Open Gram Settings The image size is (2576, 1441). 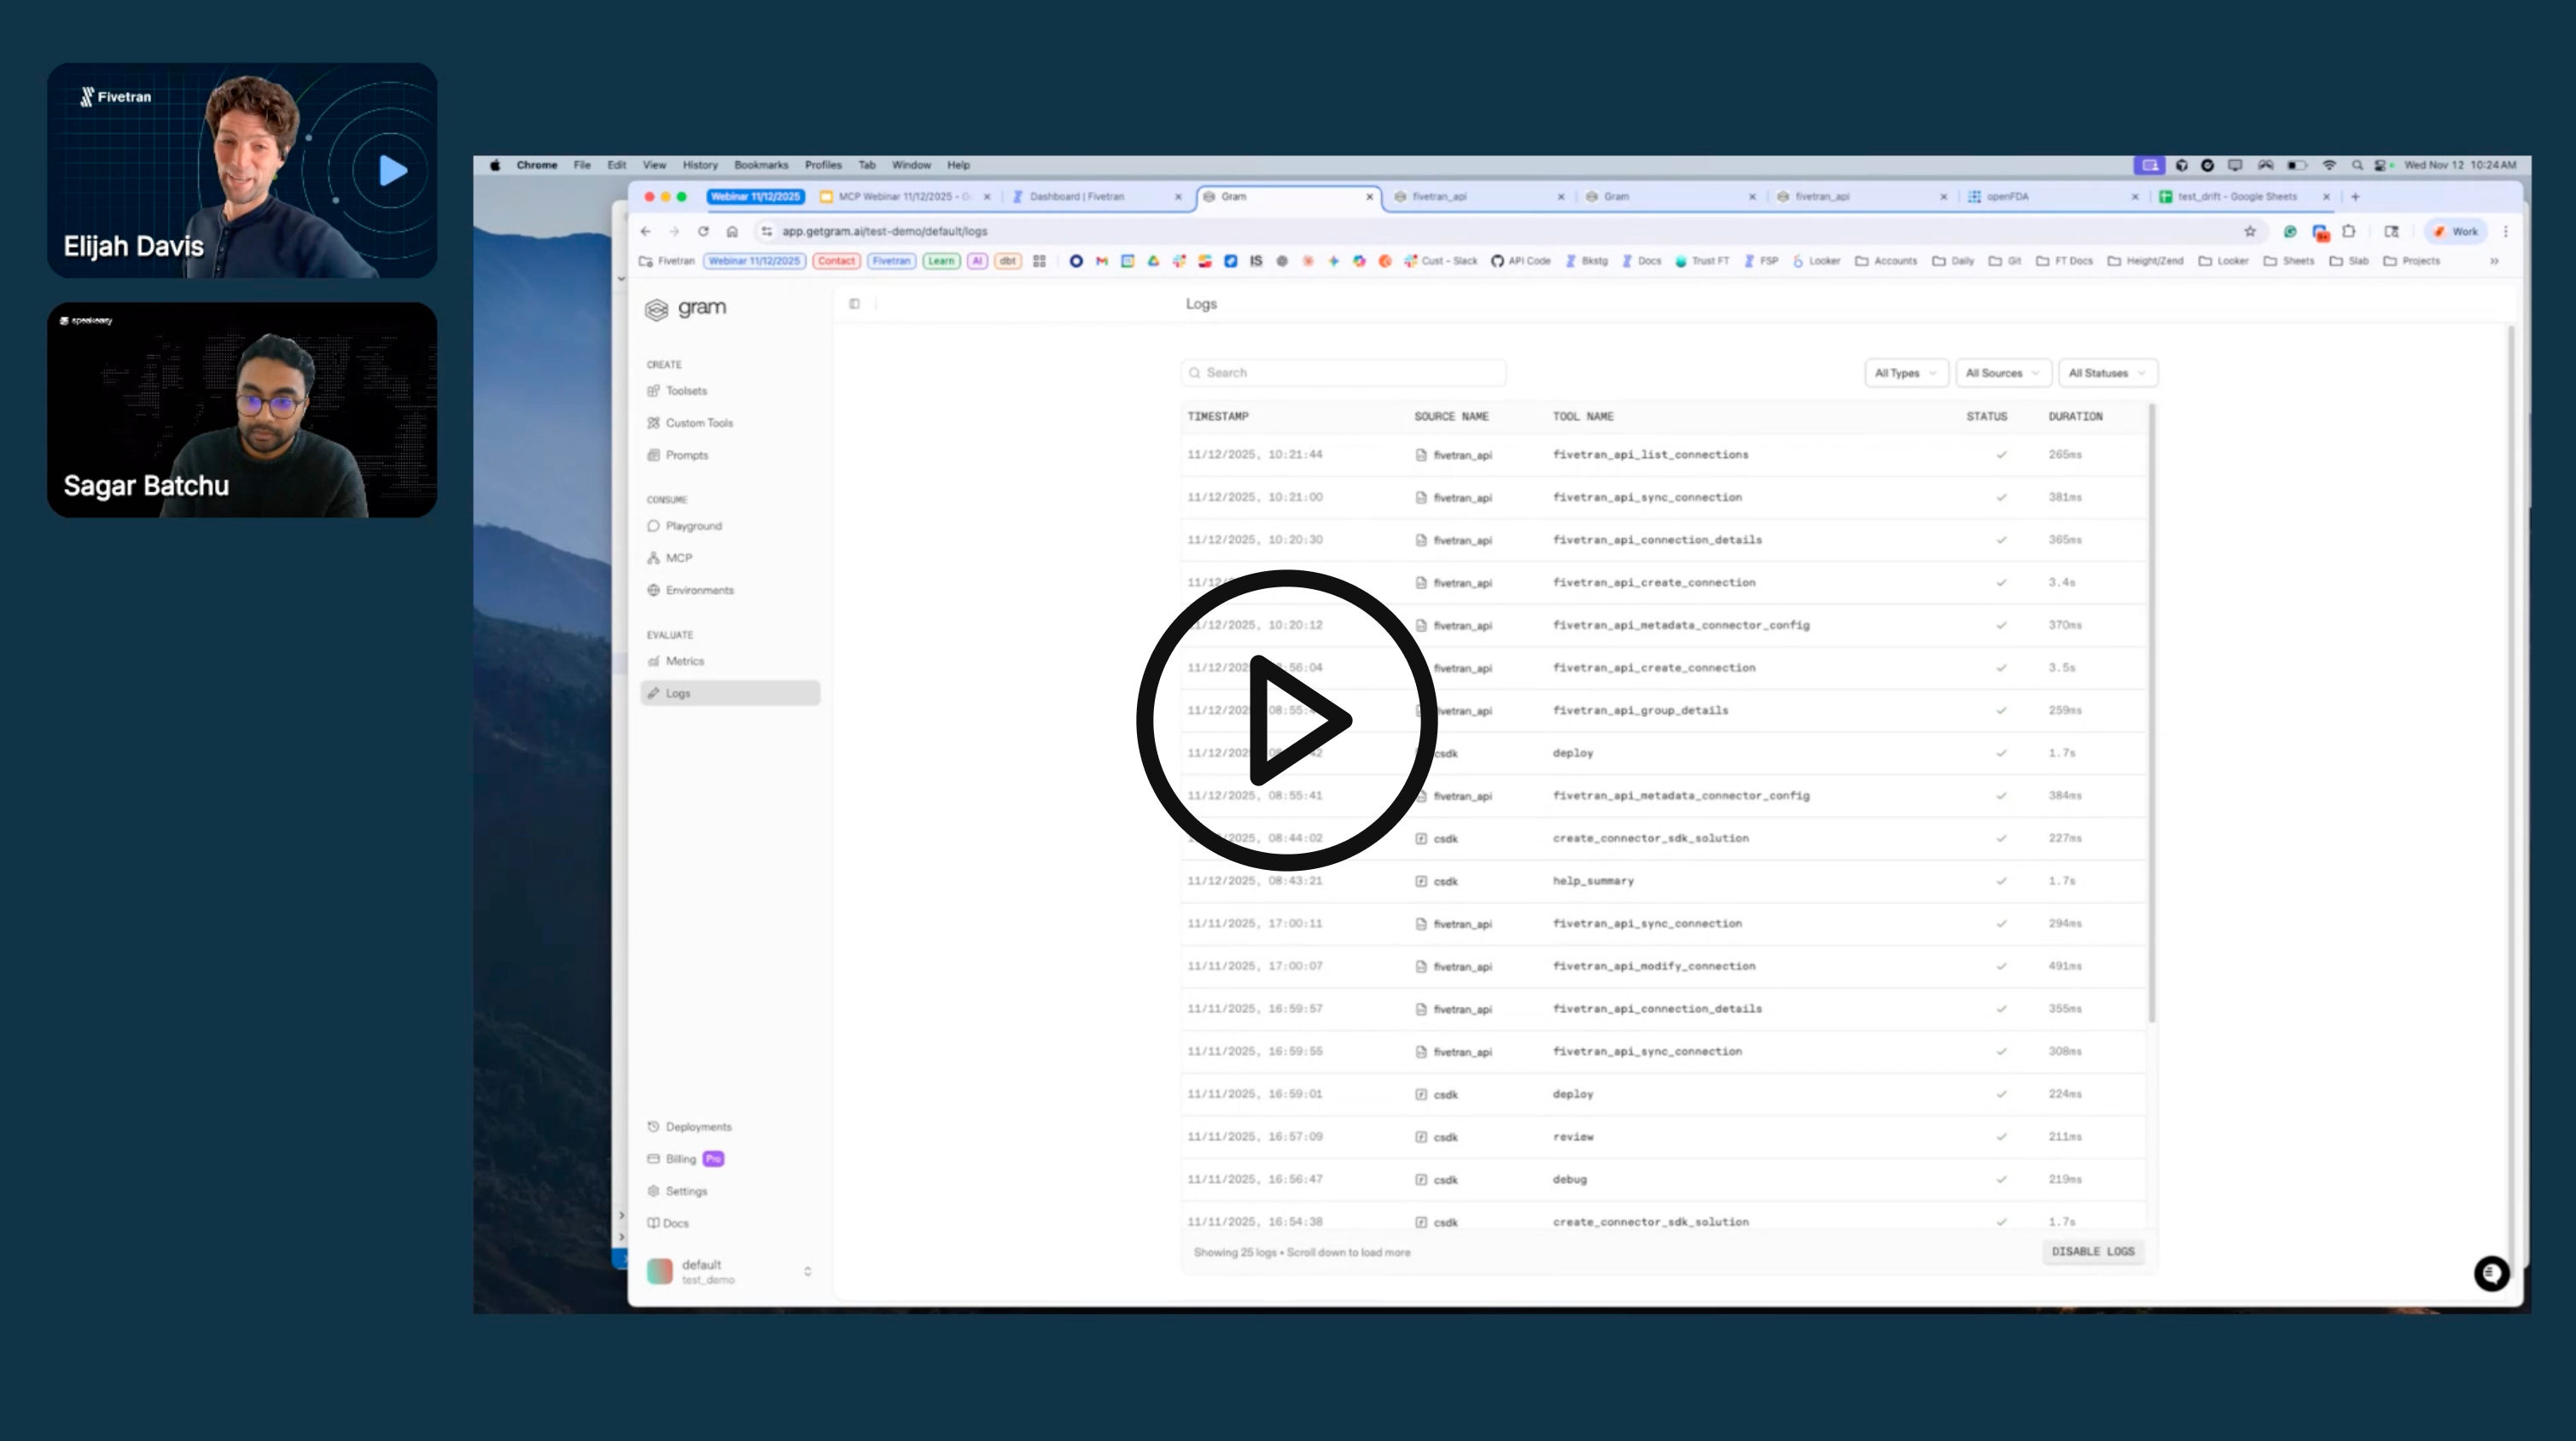click(686, 1190)
